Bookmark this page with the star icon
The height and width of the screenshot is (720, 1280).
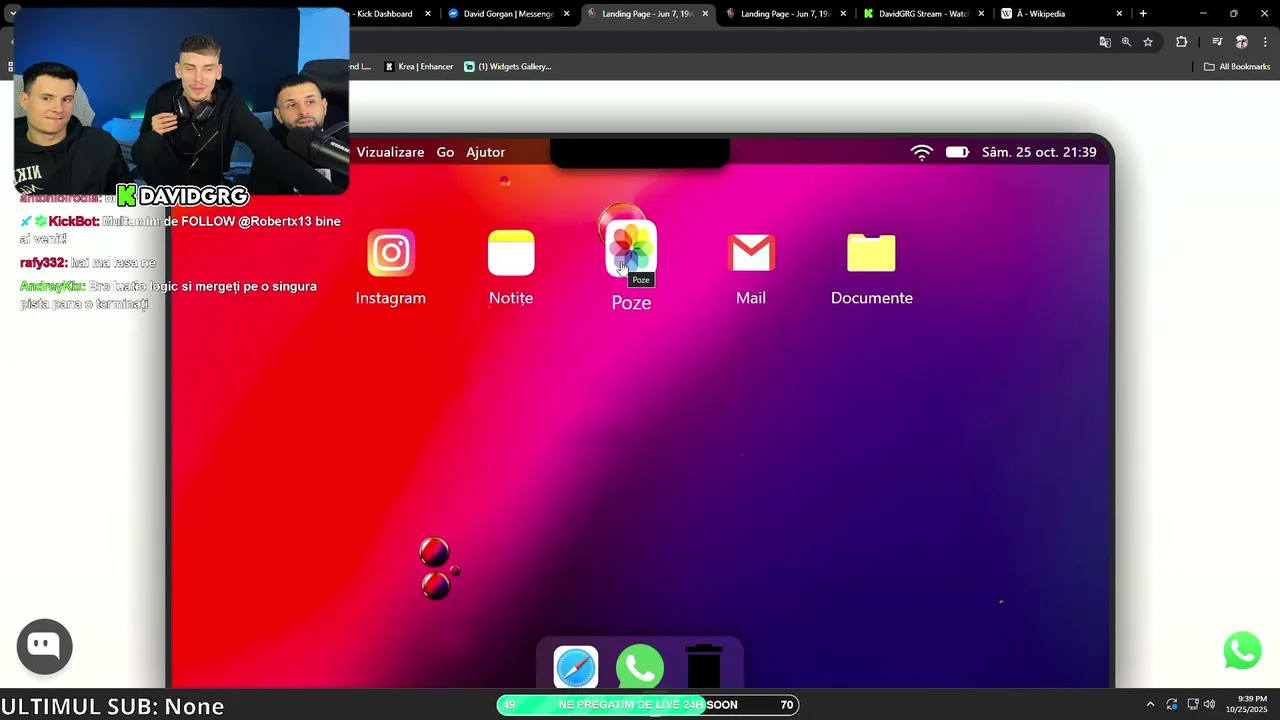pyautogui.click(x=1148, y=42)
